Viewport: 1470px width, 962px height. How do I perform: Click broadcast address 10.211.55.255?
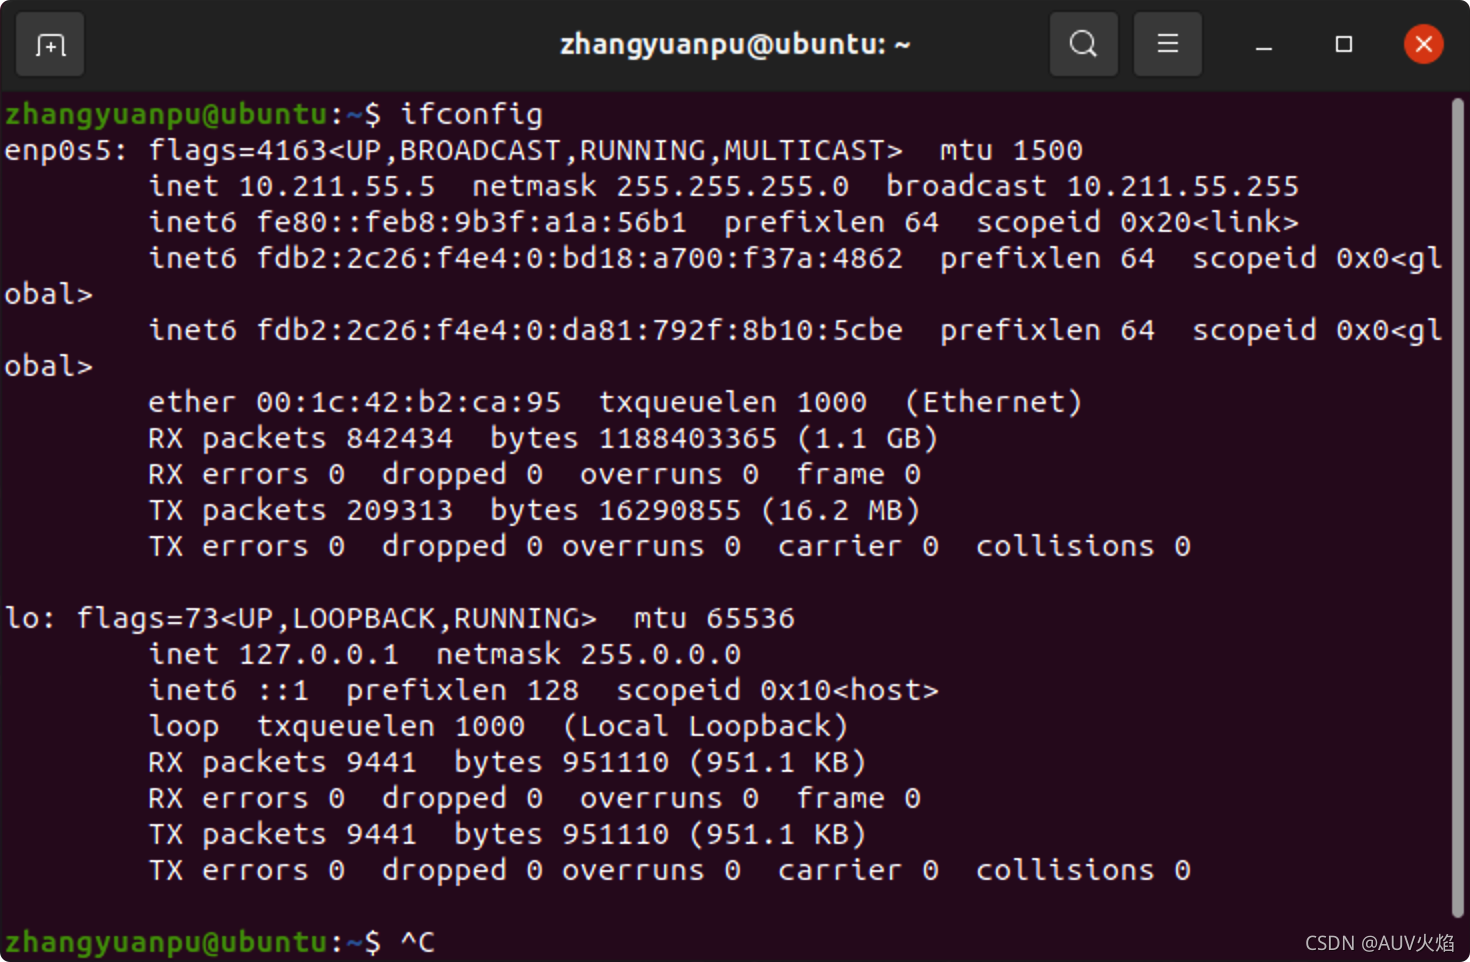pyautogui.click(x=1183, y=186)
